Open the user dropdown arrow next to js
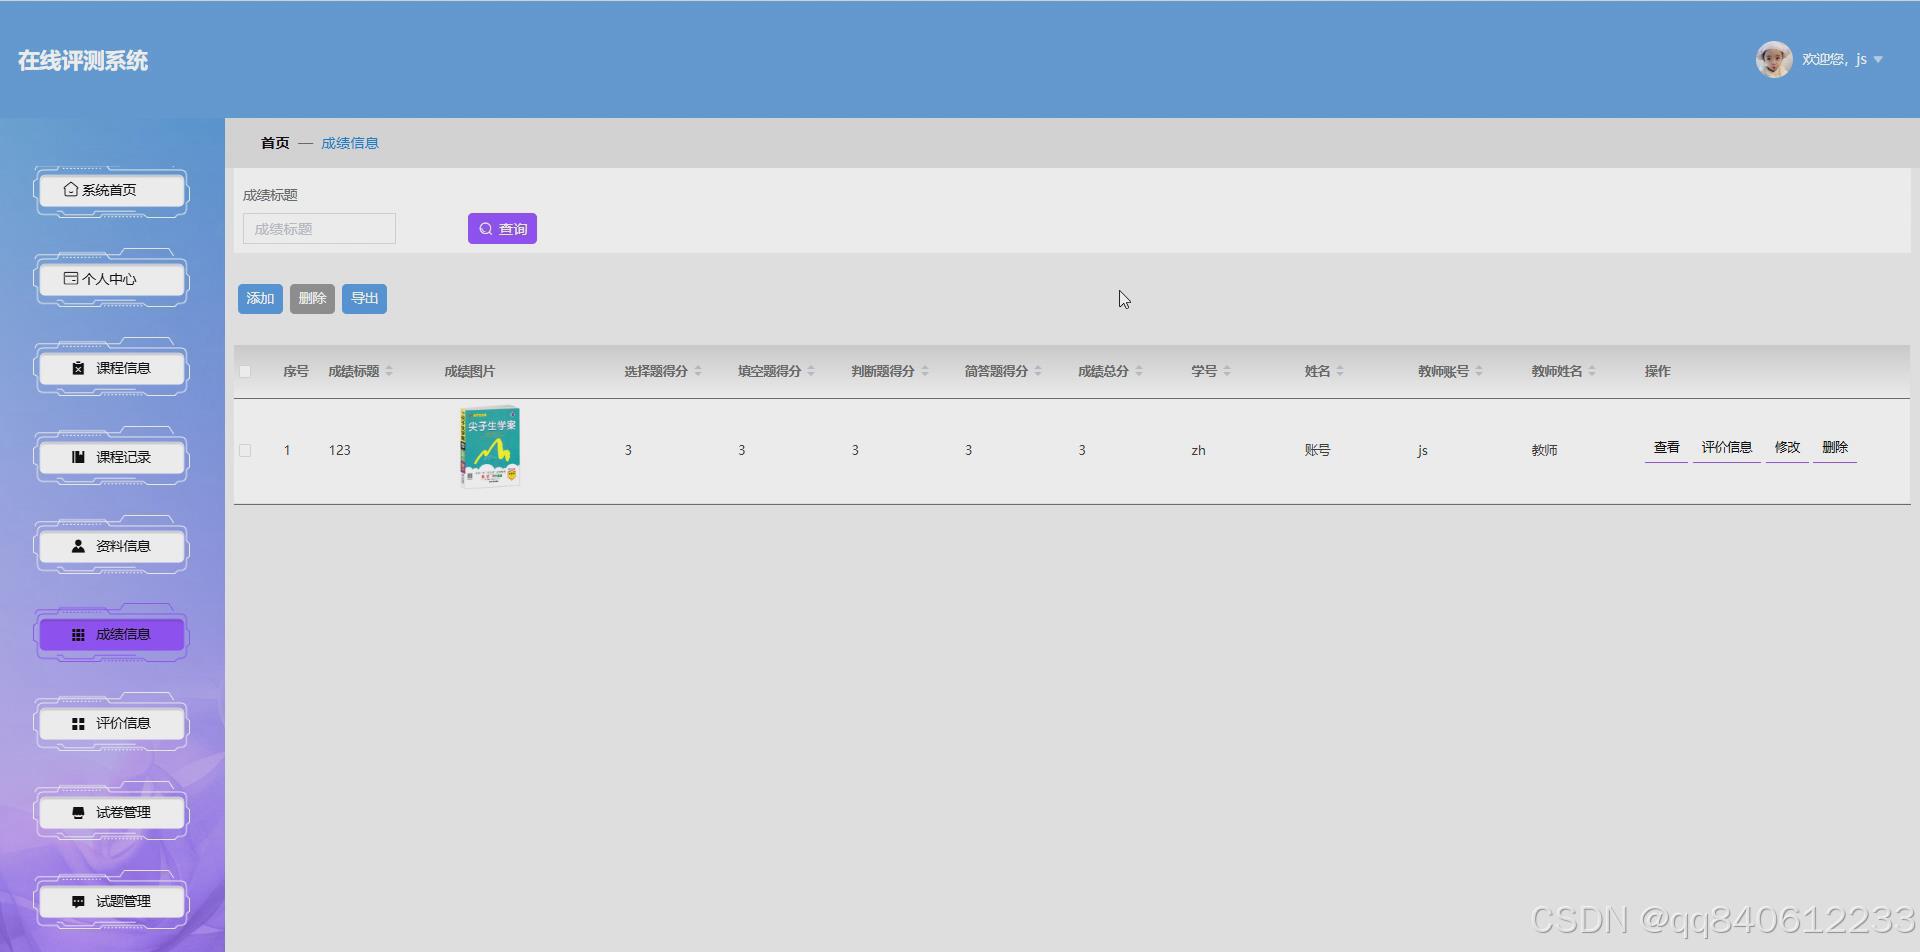This screenshot has height=952, width=1920. pos(1878,60)
